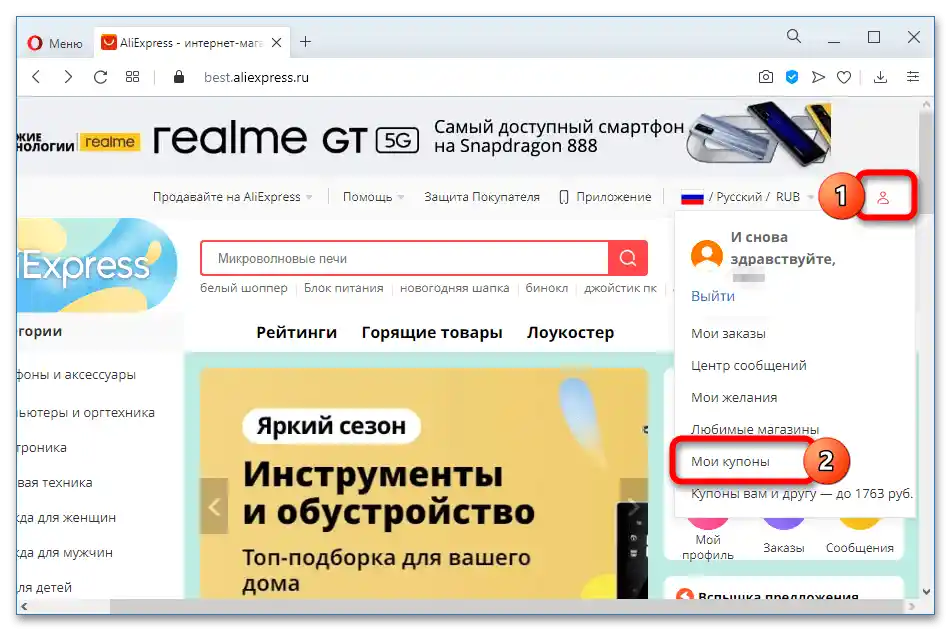This screenshot has width=951, height=631.
Task: Open category ending 'да для мужчин'
Action: [65, 553]
